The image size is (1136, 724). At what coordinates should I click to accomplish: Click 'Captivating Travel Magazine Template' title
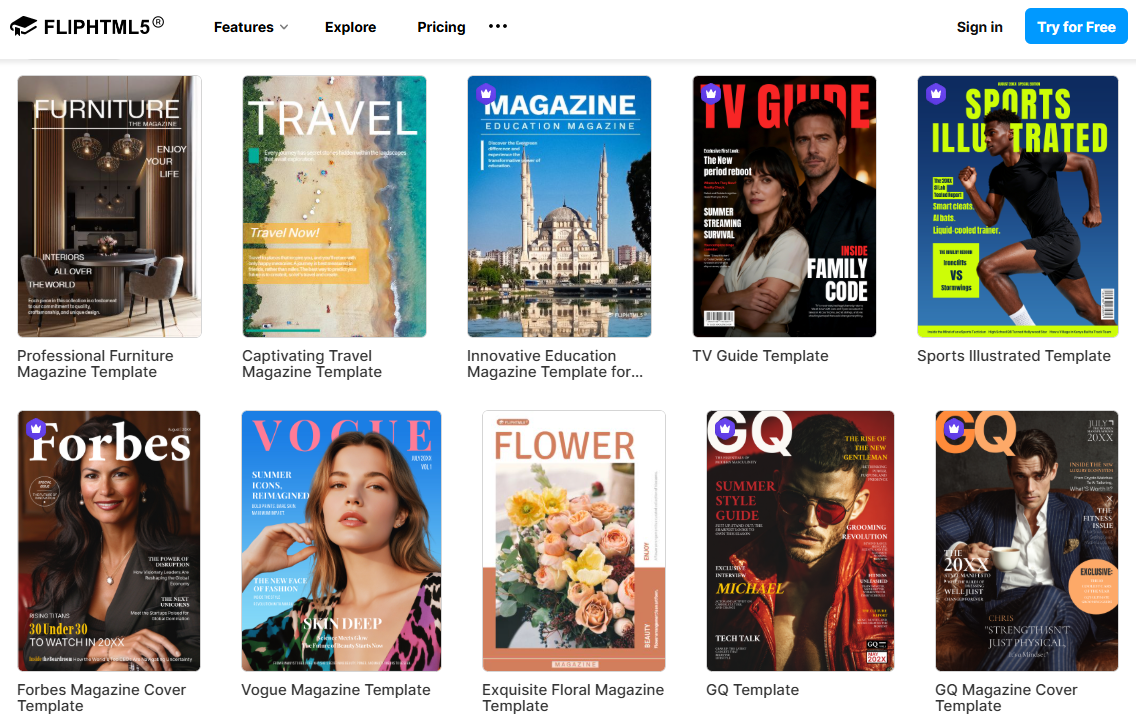[312, 364]
